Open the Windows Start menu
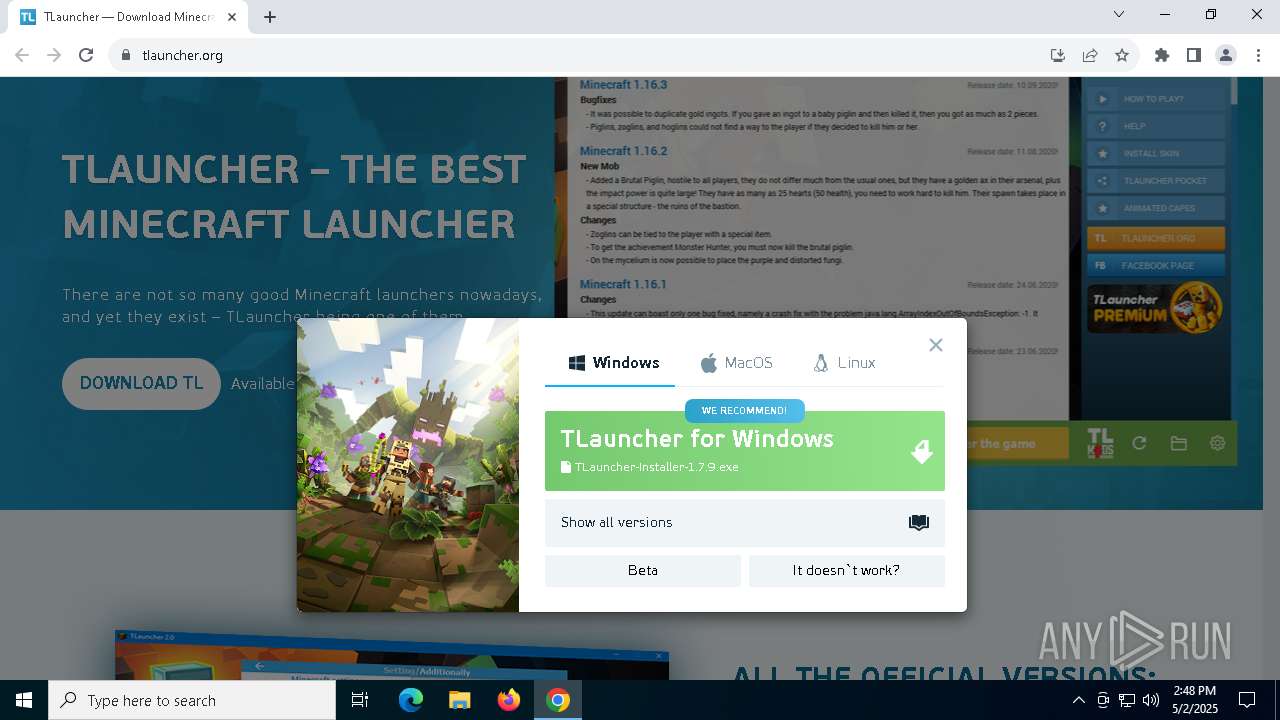The width and height of the screenshot is (1280, 720). click(x=24, y=700)
